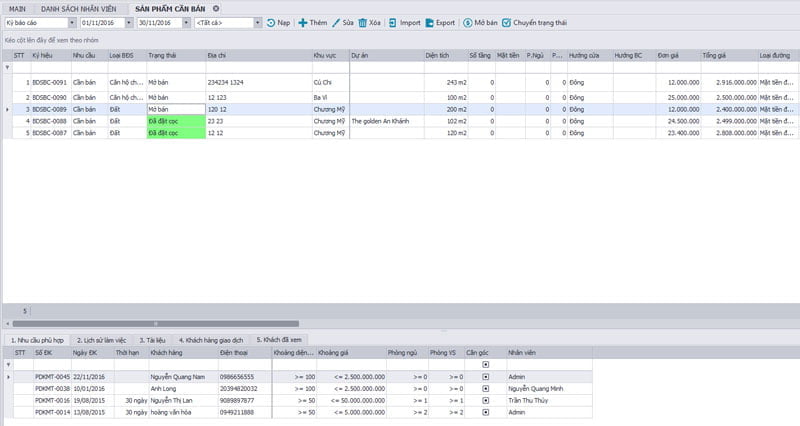The height and width of the screenshot is (426, 800).
Task: Toggle Căn góc checkbox for PDKMT-0014
Action: pyautogui.click(x=486, y=410)
